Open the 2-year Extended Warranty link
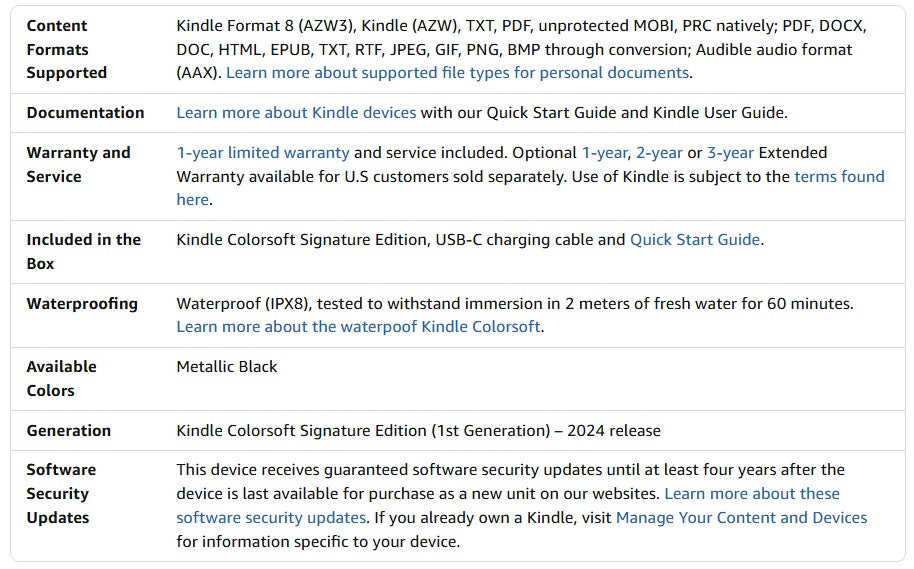914x569 pixels. pos(659,153)
